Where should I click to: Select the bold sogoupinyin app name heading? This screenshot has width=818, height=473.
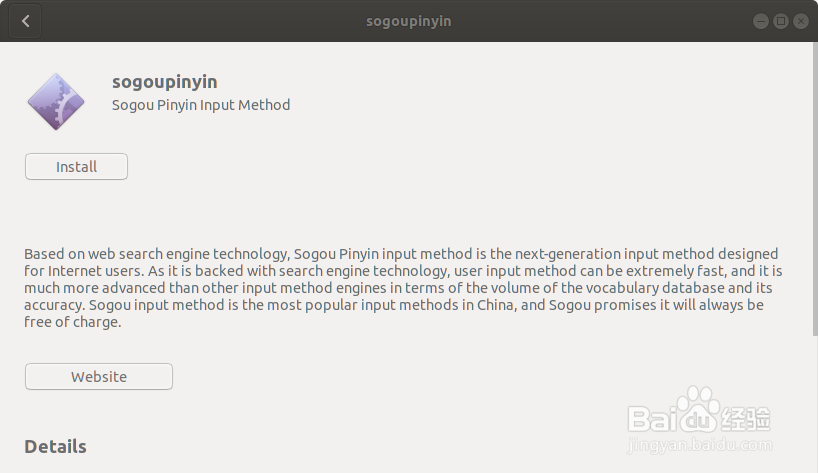[164, 82]
